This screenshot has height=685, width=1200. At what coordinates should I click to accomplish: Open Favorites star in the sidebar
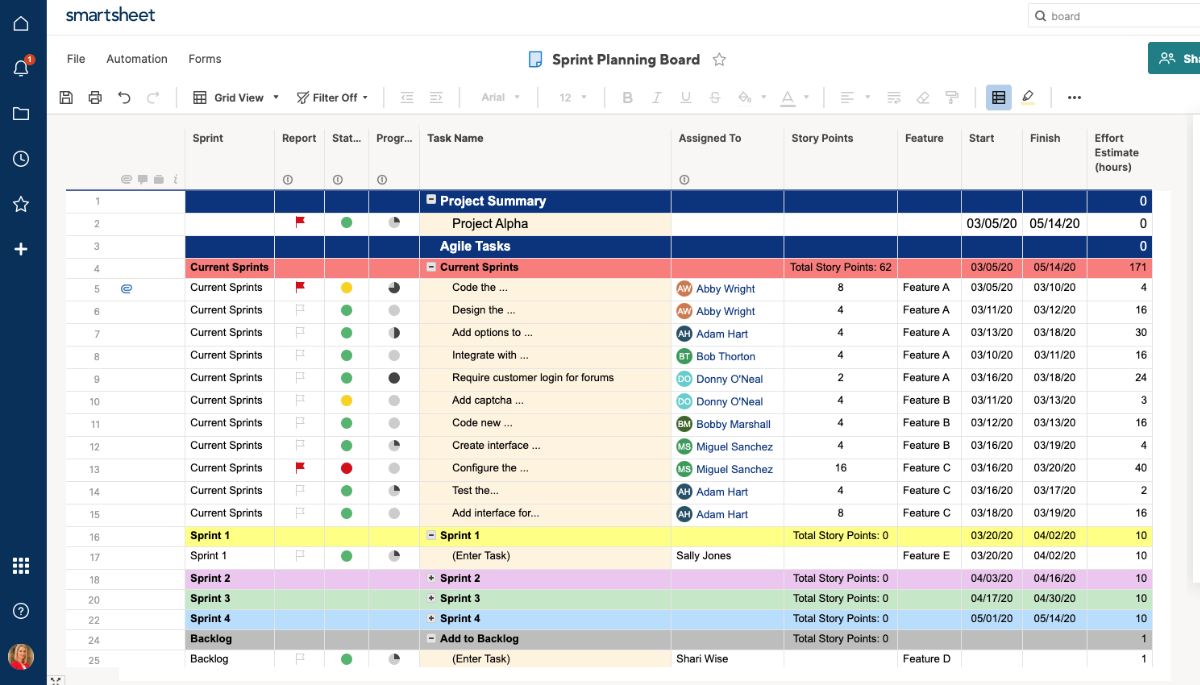tap(20, 204)
